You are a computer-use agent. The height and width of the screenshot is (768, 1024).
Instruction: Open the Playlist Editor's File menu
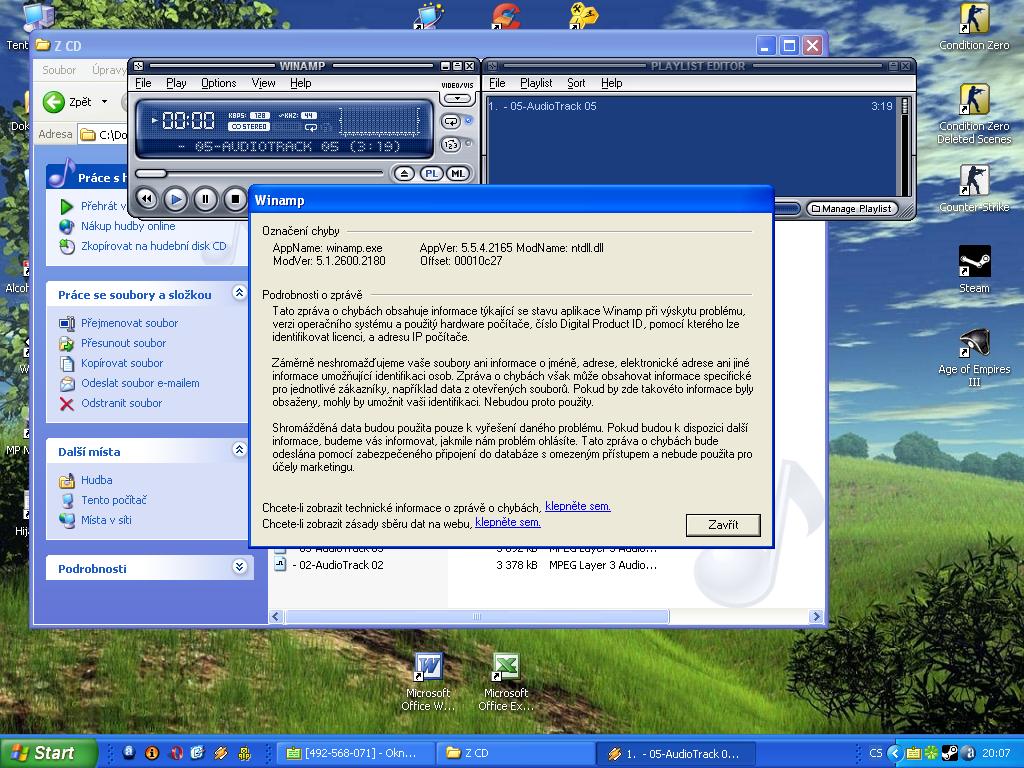click(x=497, y=83)
